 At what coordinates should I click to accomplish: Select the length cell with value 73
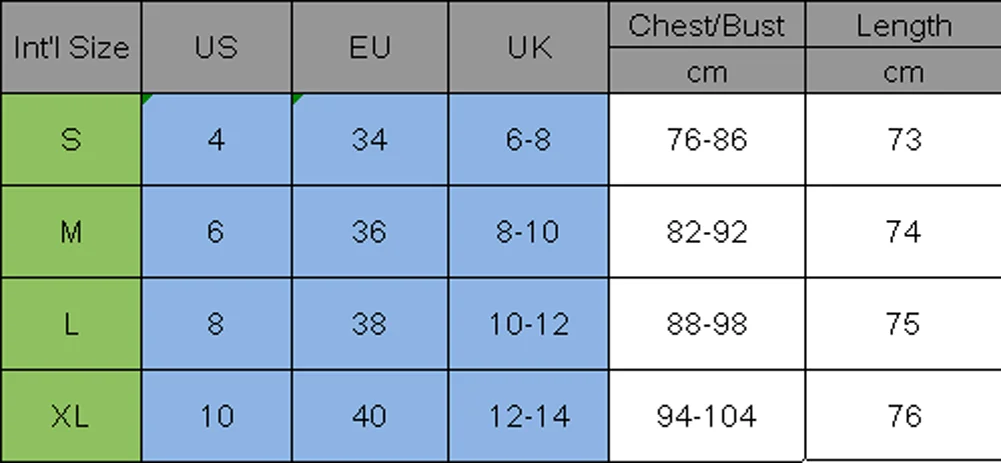903,139
